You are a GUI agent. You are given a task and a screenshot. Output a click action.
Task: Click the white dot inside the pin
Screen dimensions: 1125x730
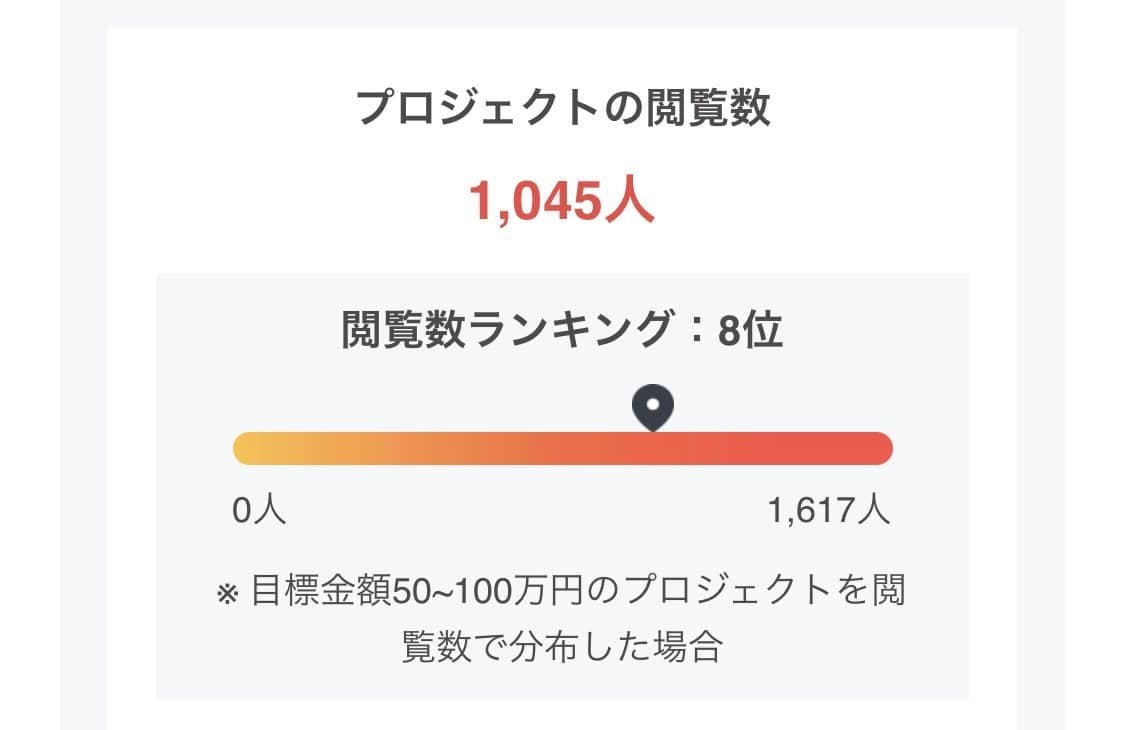click(x=653, y=404)
